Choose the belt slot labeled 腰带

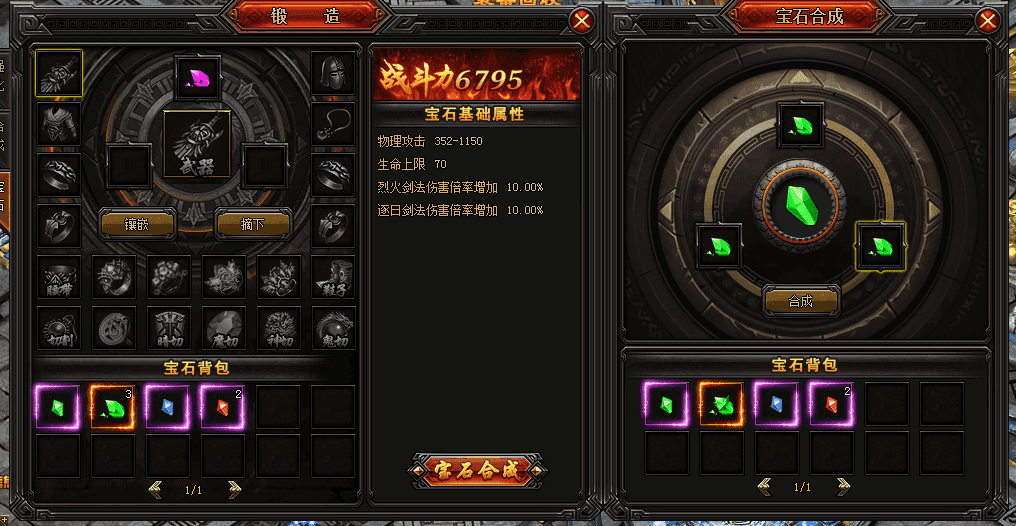click(59, 278)
